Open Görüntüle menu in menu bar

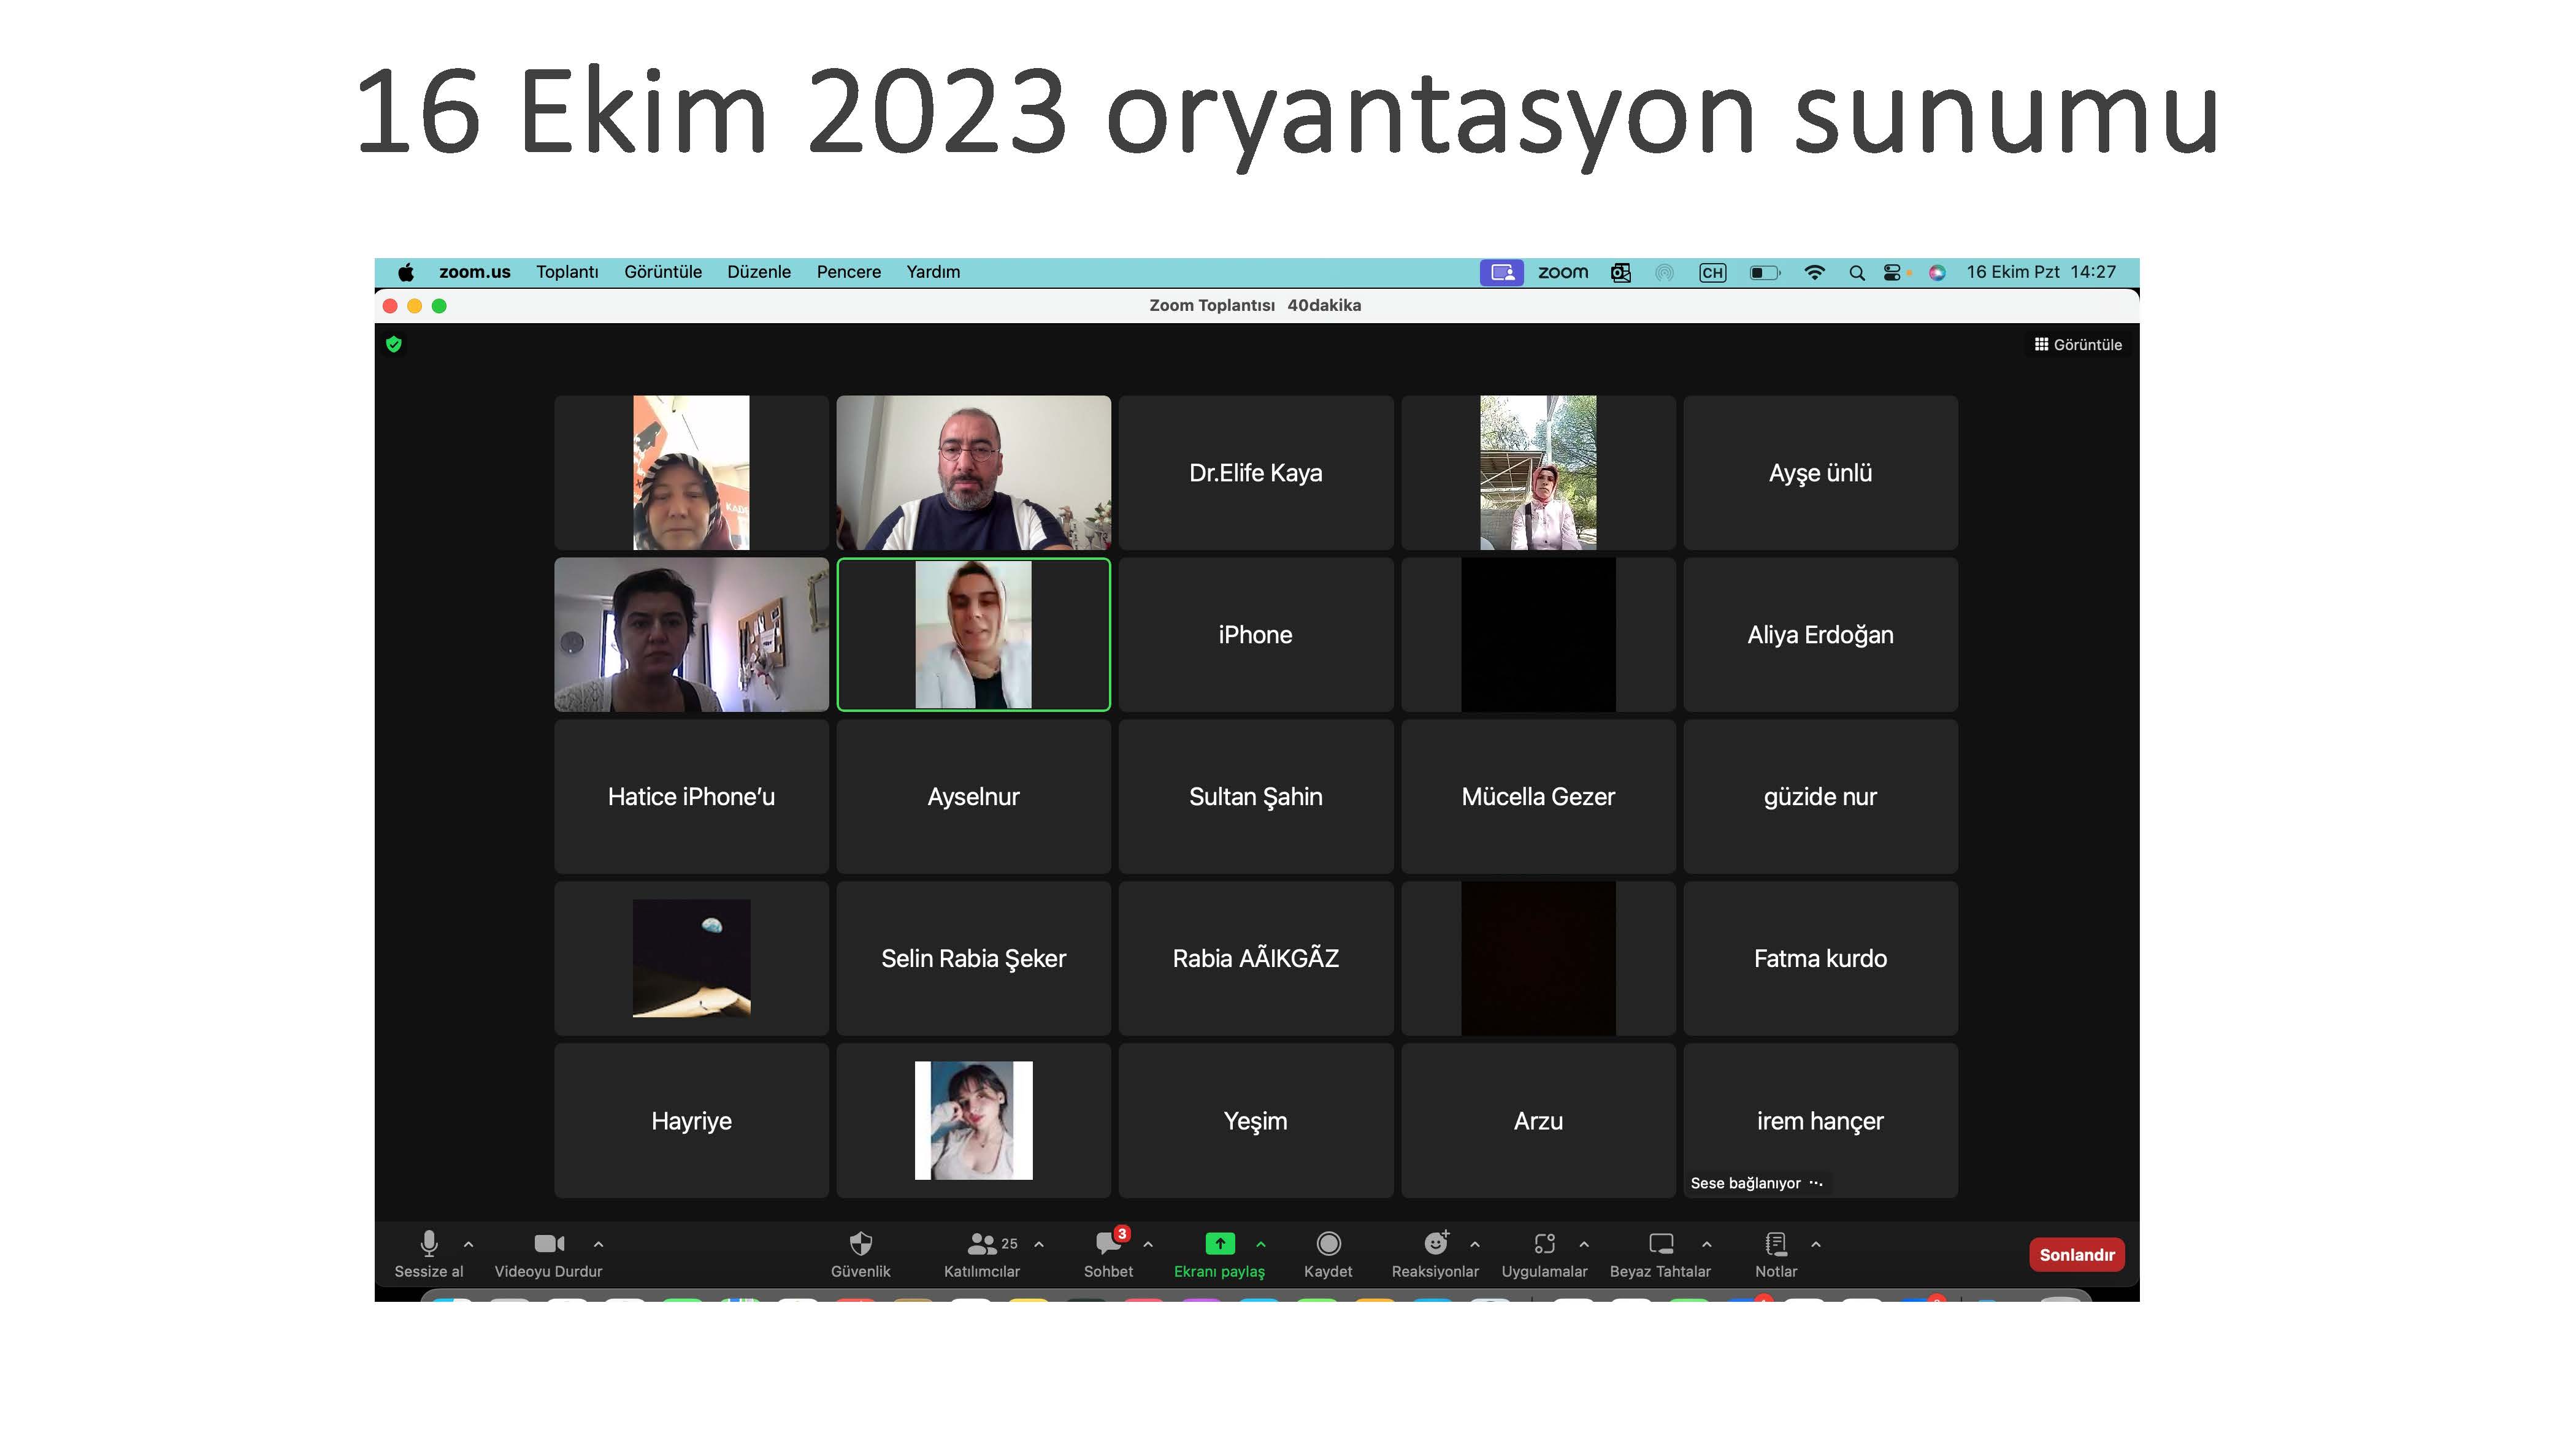pyautogui.click(x=663, y=272)
